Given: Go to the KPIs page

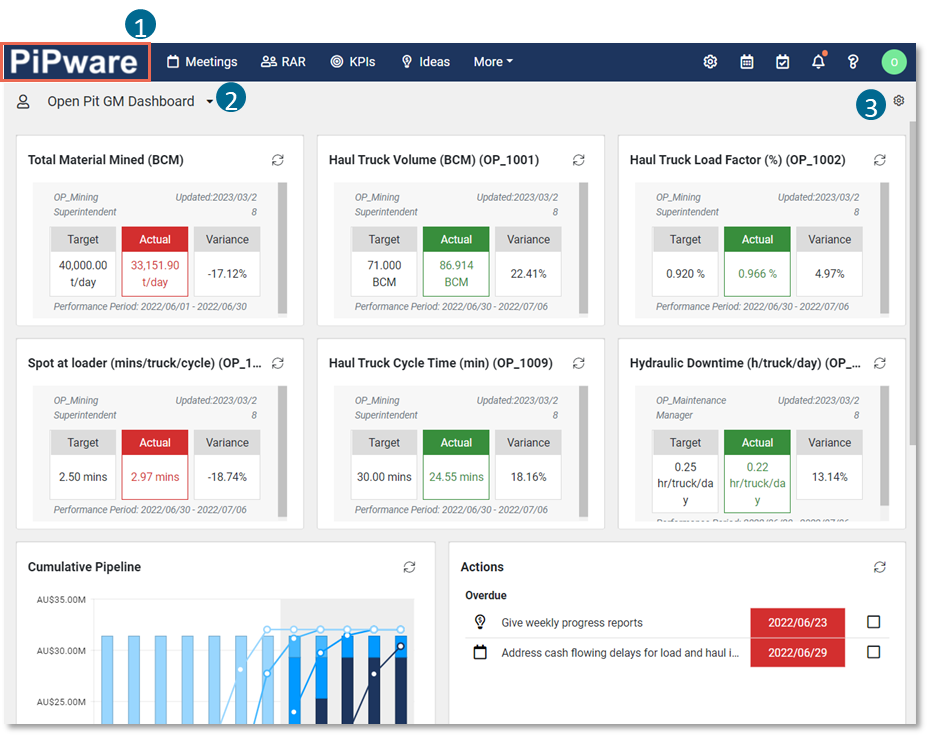Looking at the screenshot, I should tap(353, 62).
